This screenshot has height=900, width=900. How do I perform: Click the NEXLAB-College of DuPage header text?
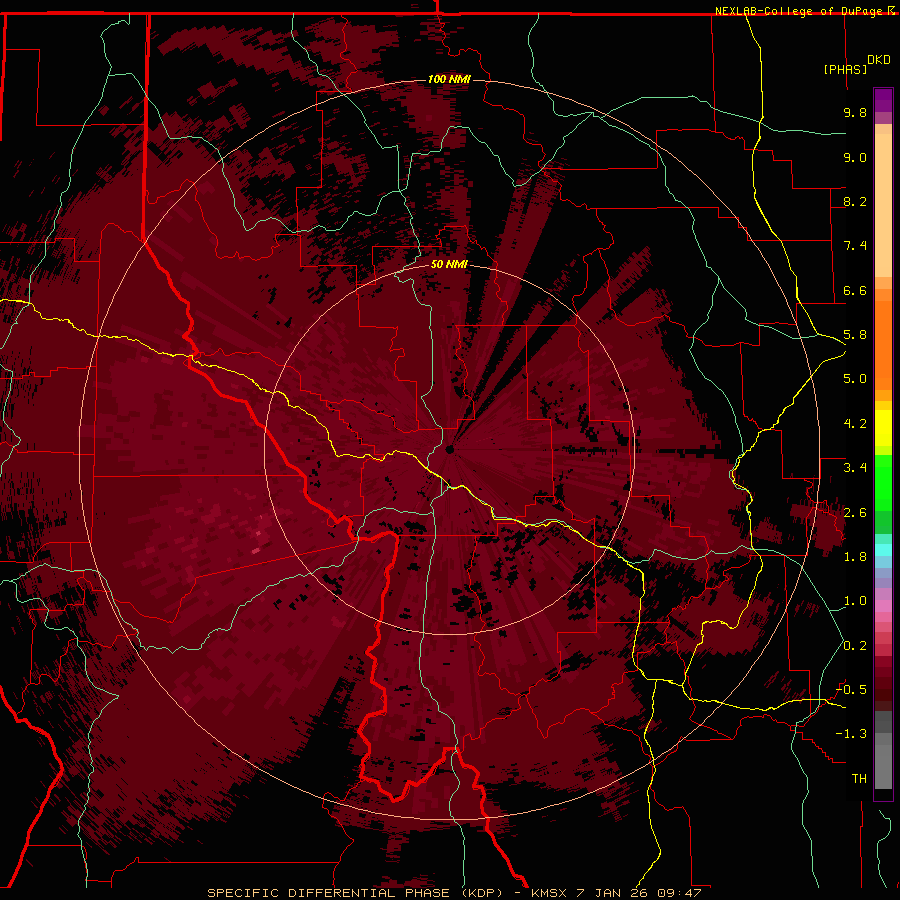800,11
